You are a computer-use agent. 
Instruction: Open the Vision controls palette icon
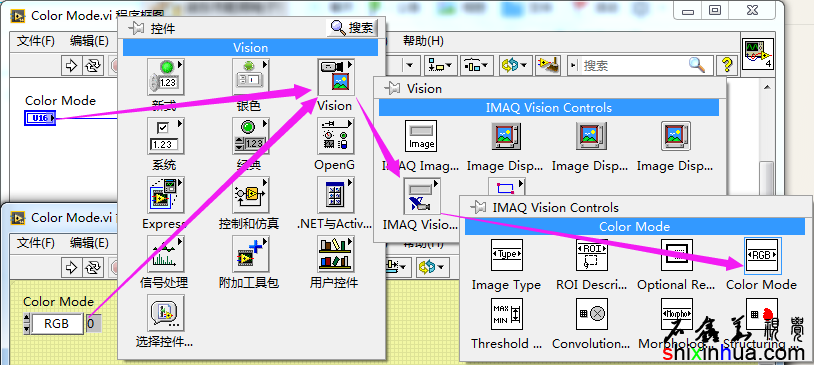pos(336,77)
